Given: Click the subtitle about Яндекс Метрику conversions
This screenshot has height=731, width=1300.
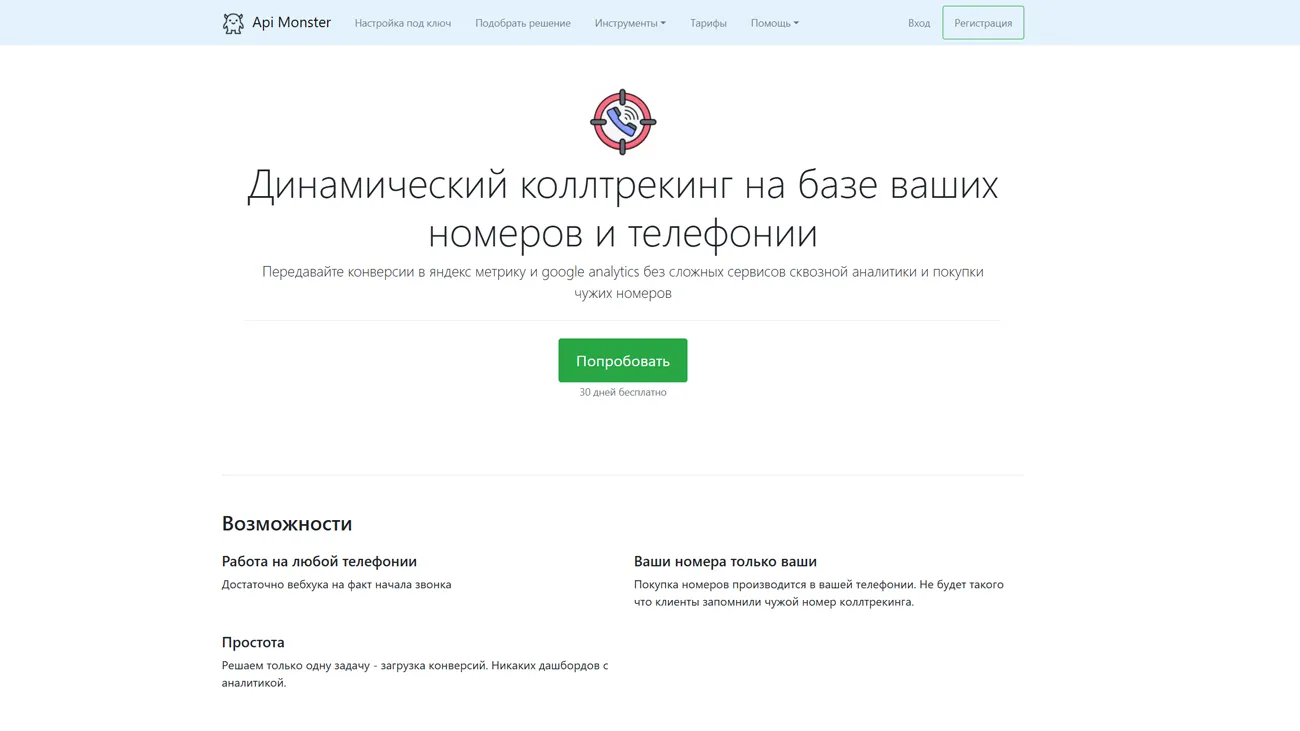Looking at the screenshot, I should [622, 282].
